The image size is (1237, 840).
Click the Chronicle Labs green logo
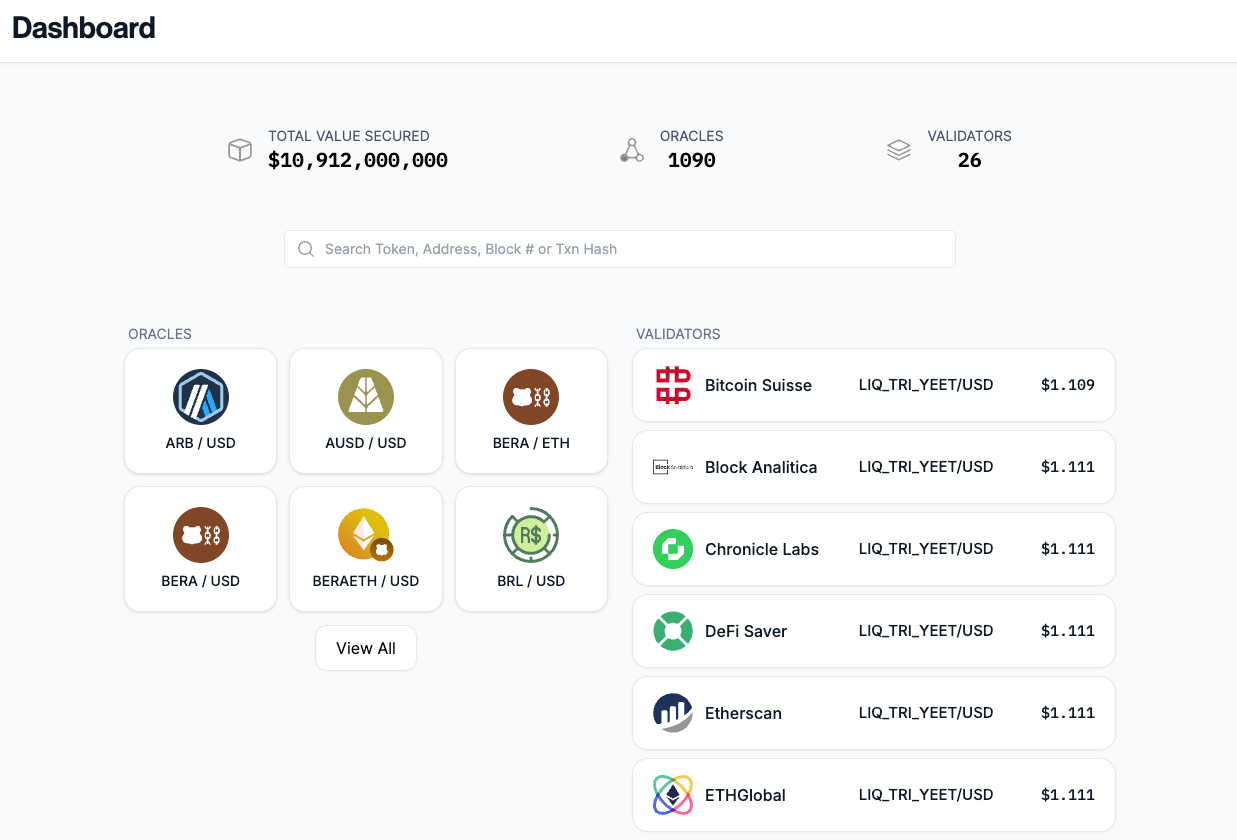tap(673, 549)
